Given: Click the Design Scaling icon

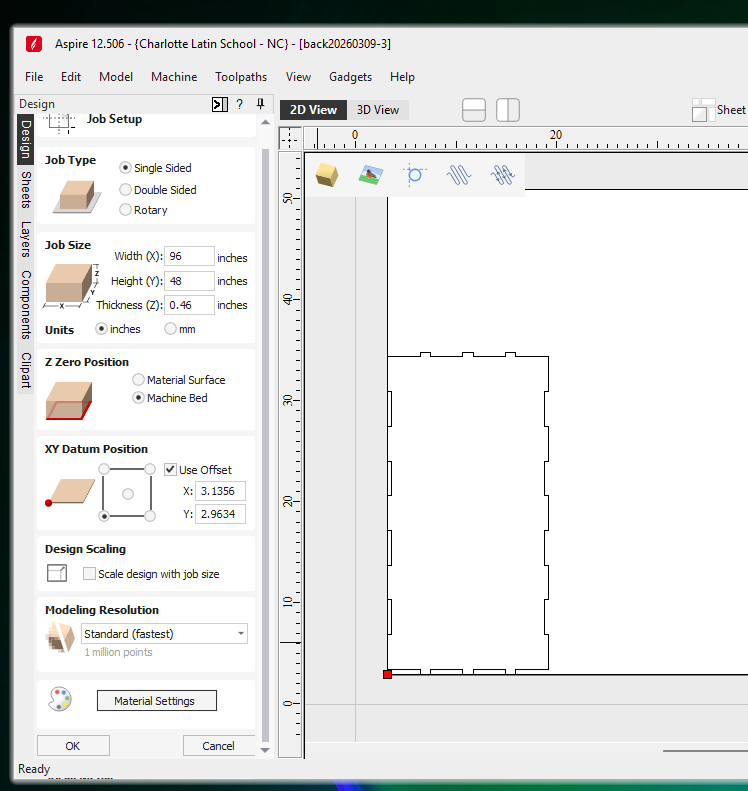Looking at the screenshot, I should (x=57, y=573).
